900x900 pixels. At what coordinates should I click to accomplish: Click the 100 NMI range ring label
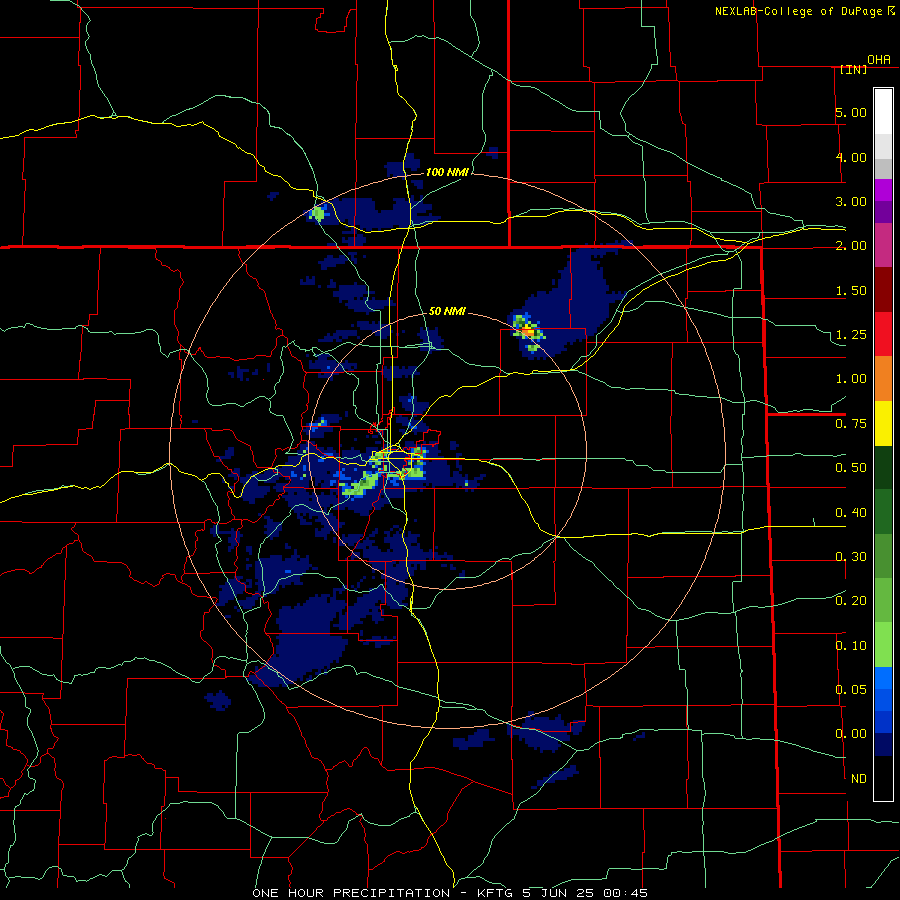click(447, 172)
